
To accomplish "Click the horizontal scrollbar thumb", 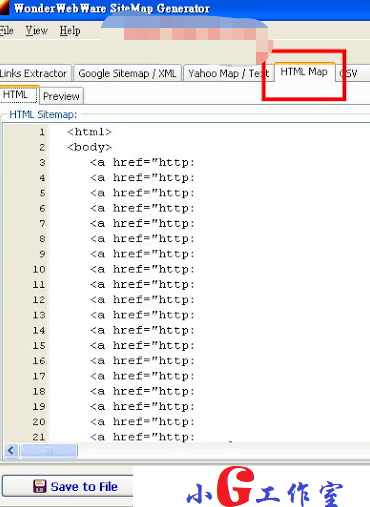I will pyautogui.click(x=49, y=451).
